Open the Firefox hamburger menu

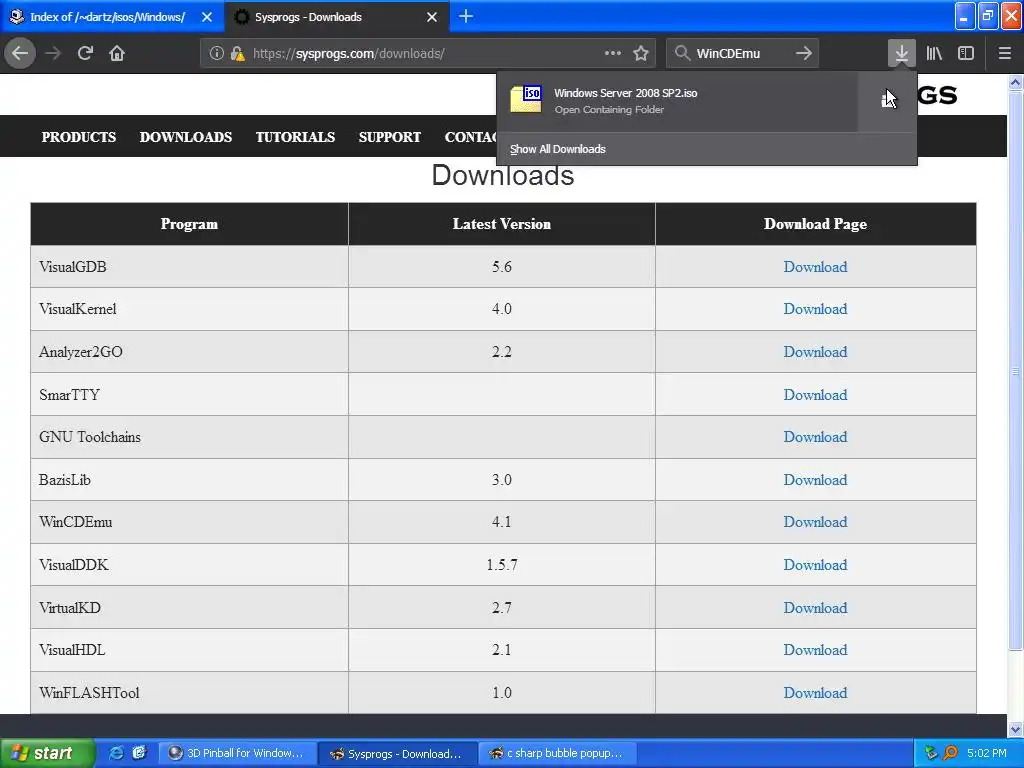tap(1005, 53)
